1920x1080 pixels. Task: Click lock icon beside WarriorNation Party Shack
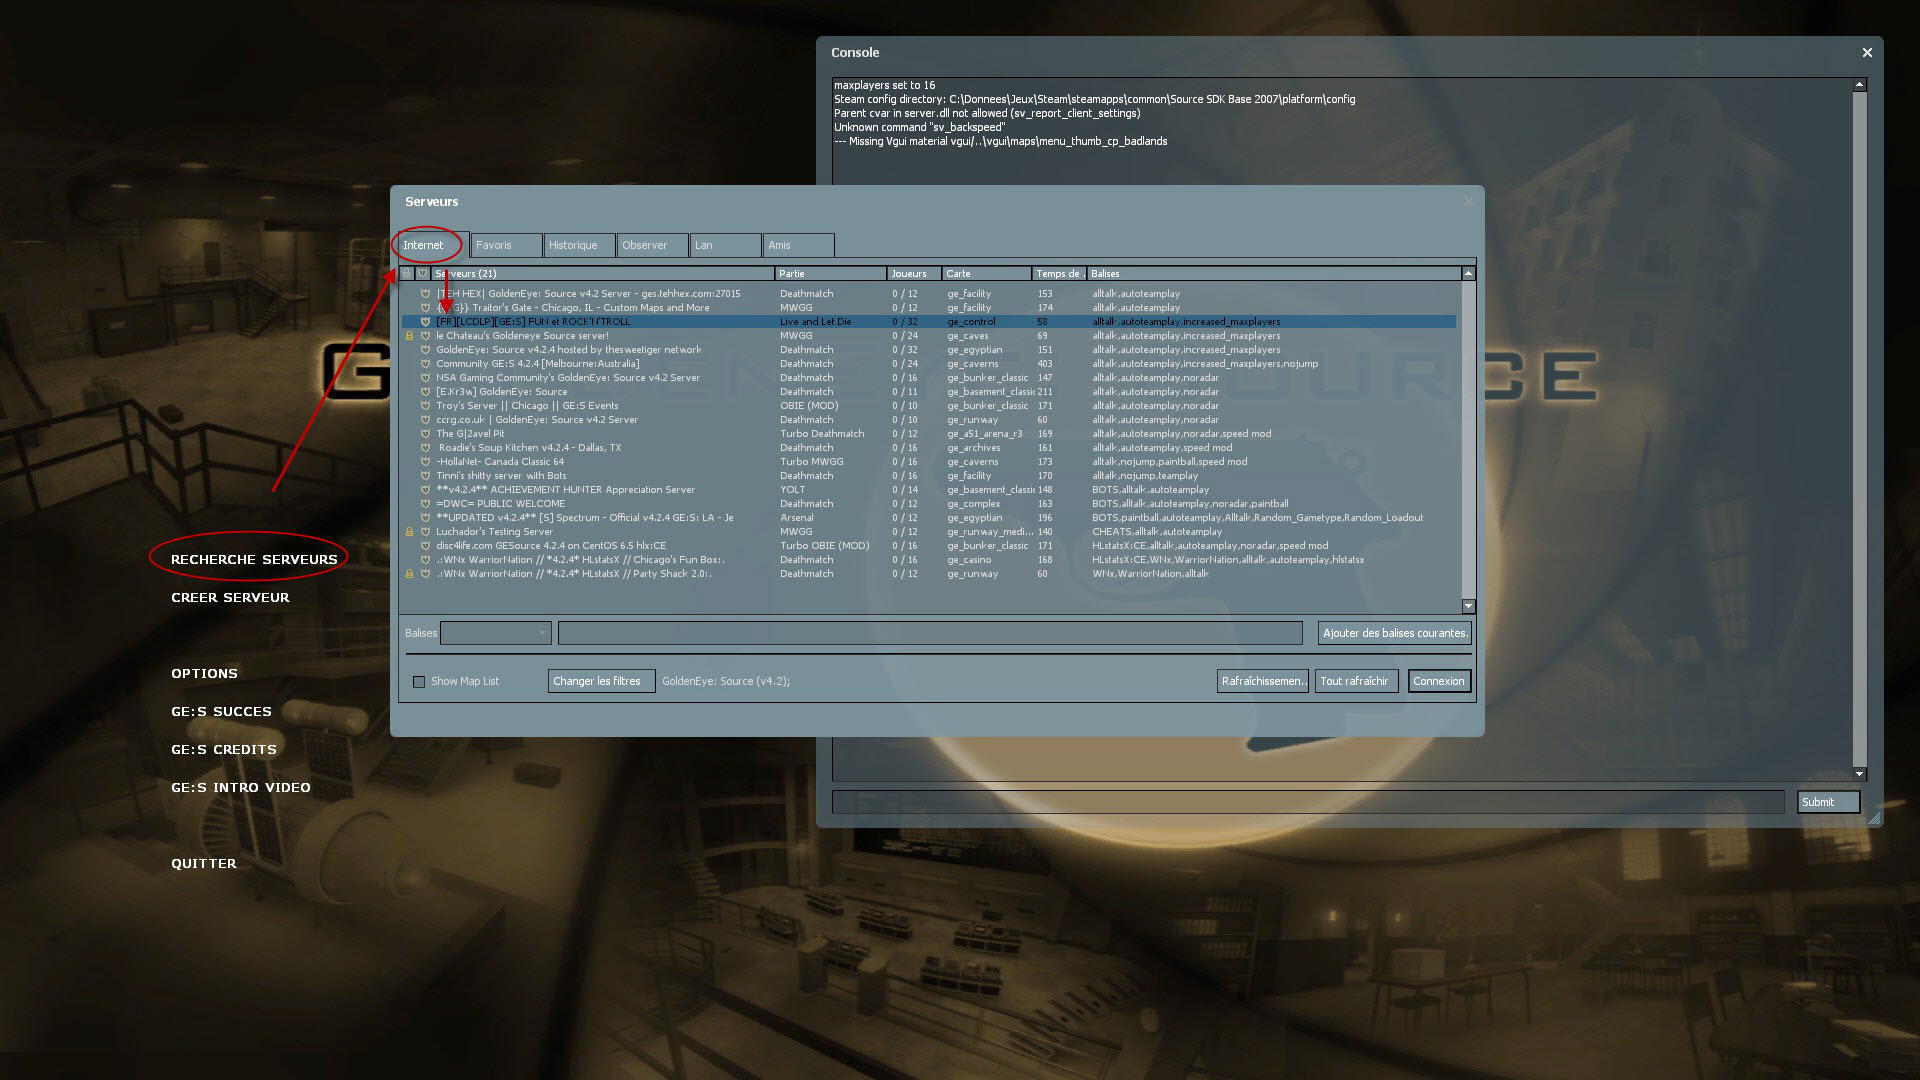pos(409,574)
